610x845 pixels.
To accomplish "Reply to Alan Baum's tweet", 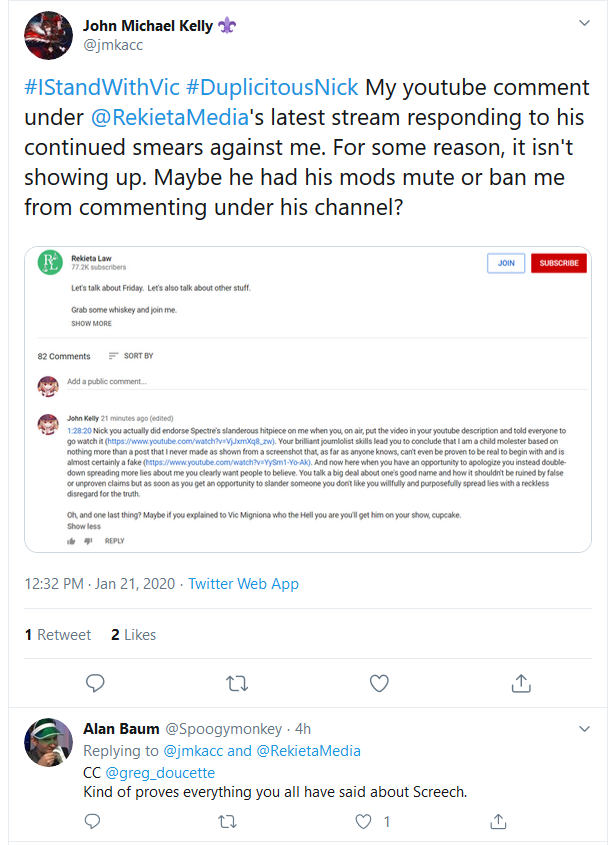I will [93, 821].
